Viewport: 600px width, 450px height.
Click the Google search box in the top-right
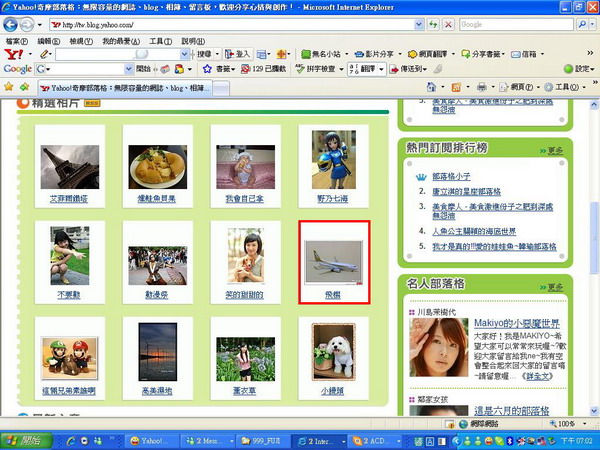click(x=516, y=24)
